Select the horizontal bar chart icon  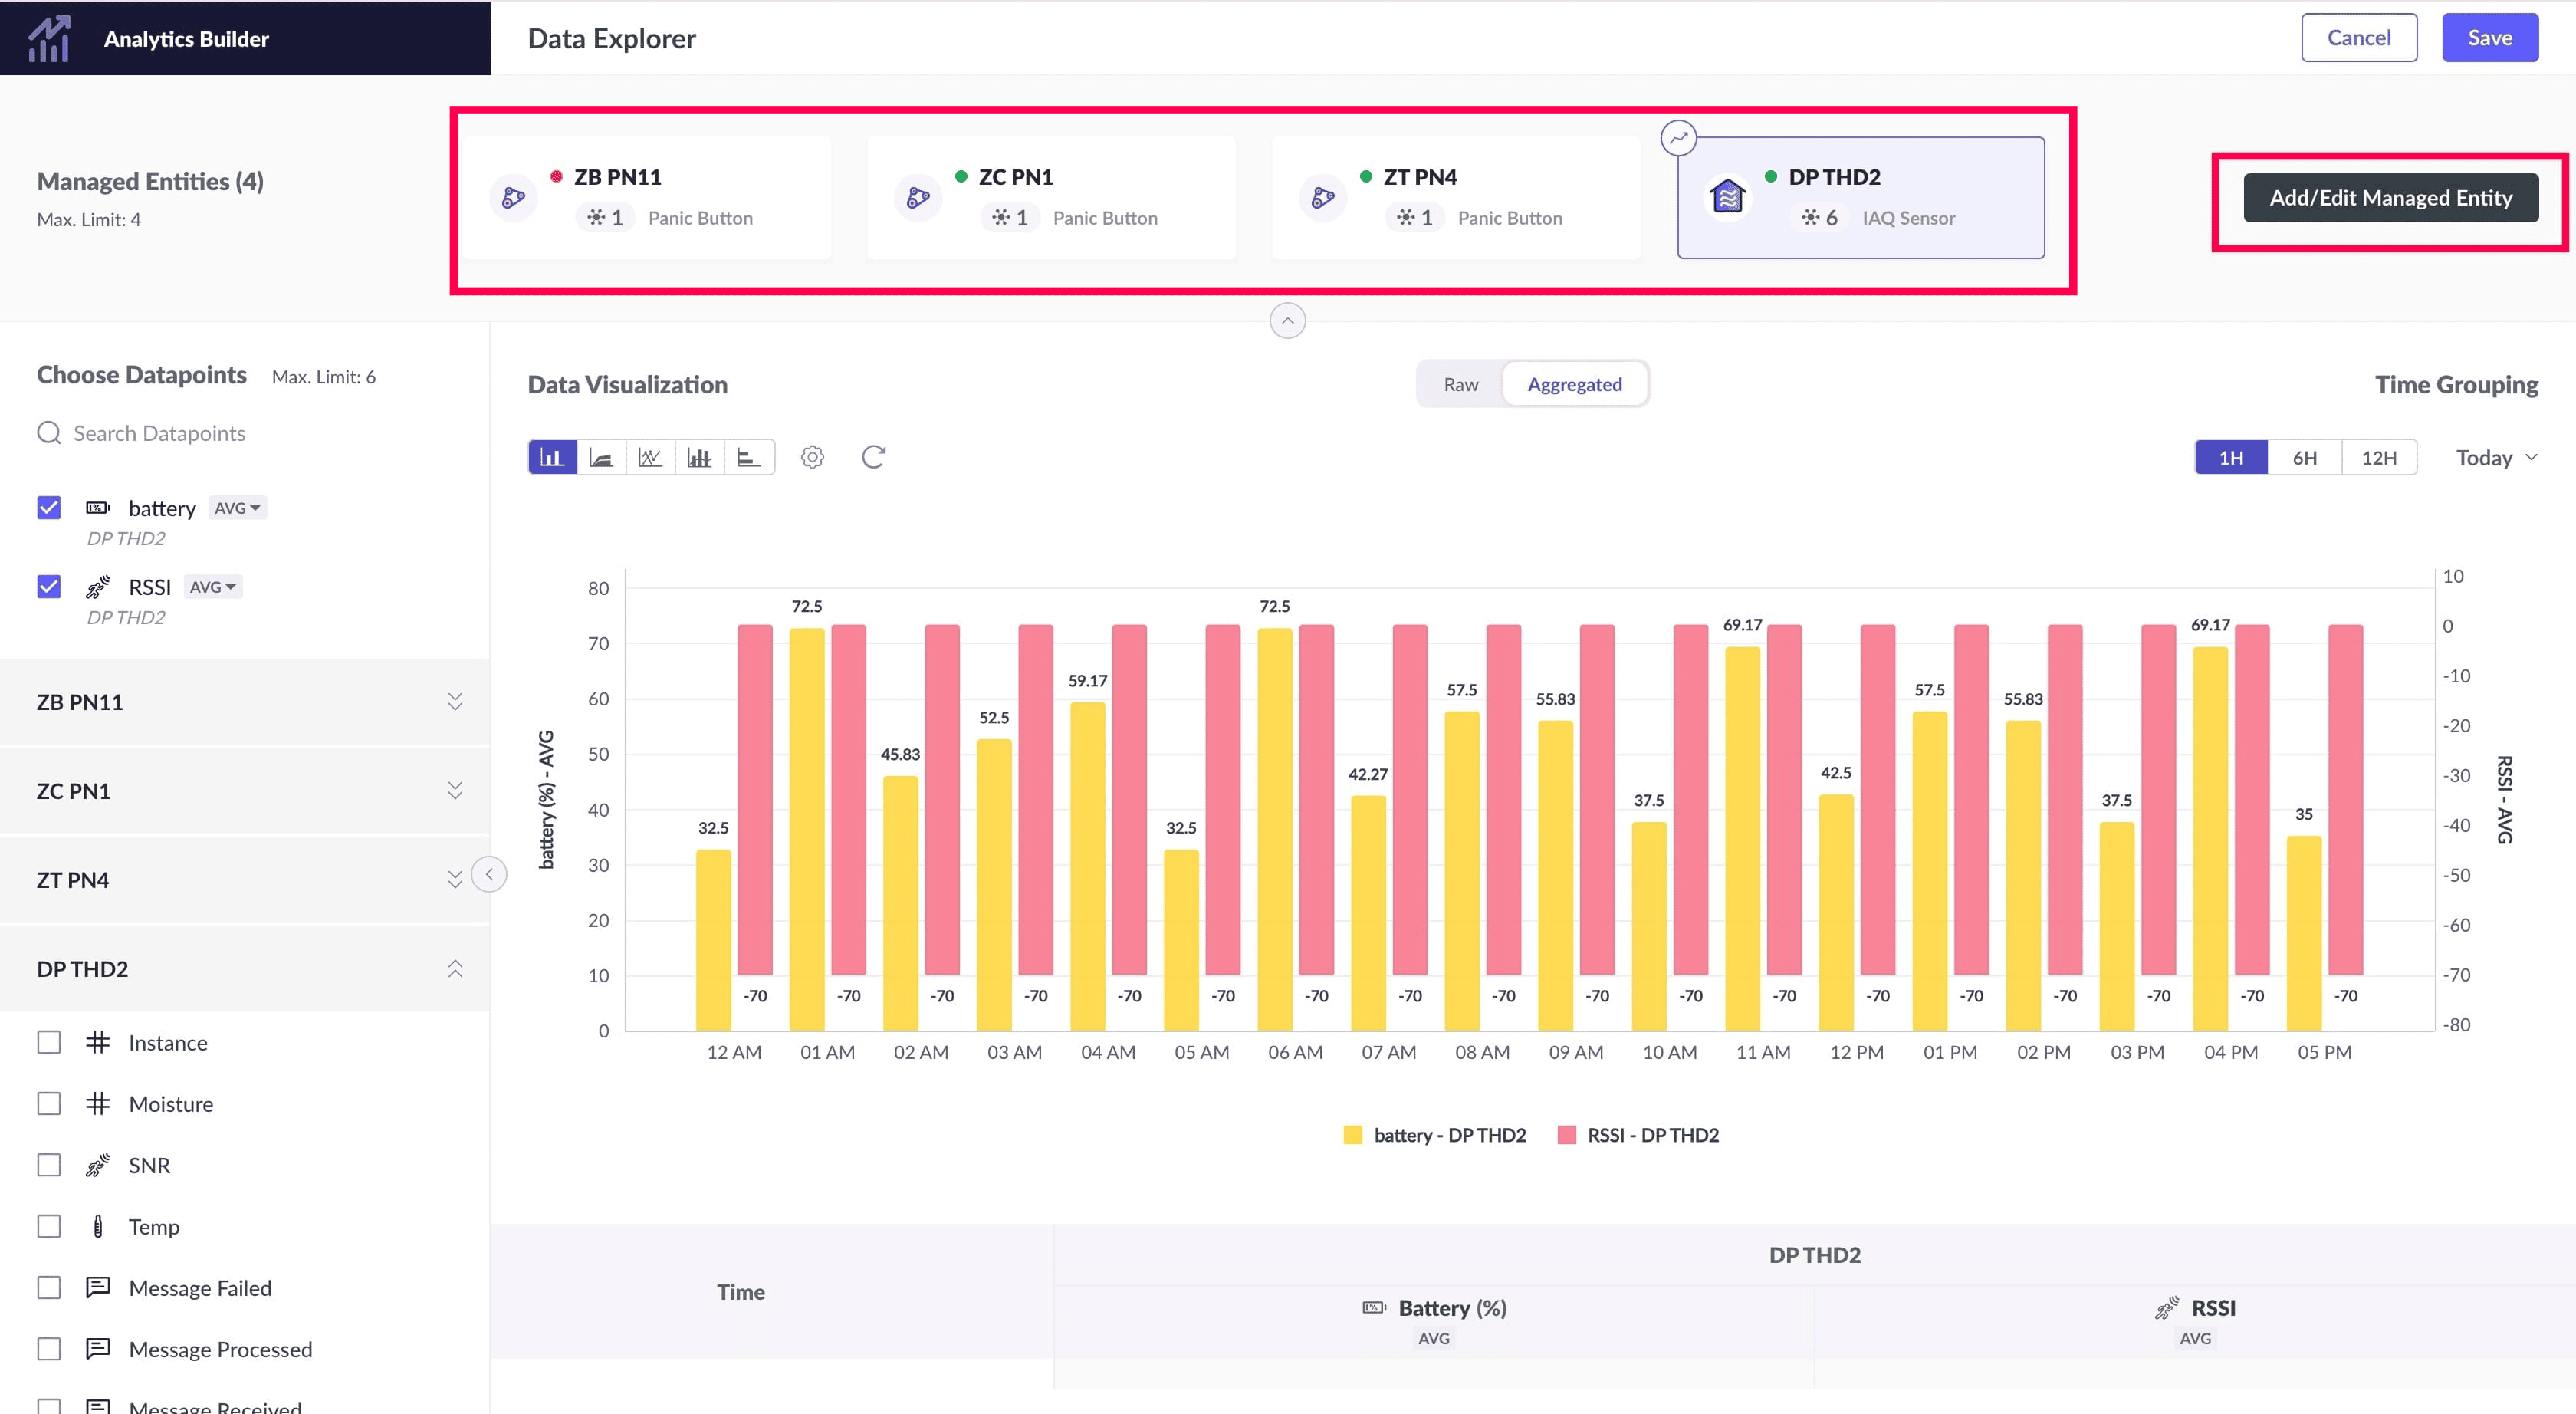tap(749, 457)
